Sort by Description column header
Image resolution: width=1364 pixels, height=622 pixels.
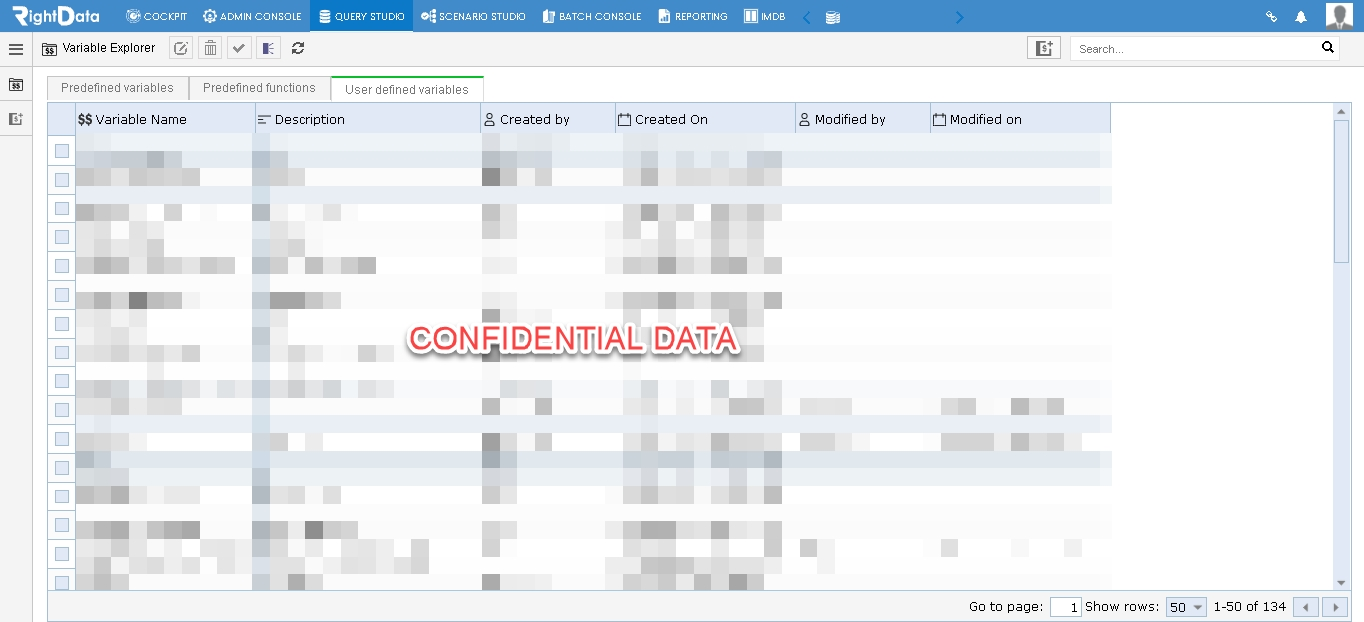point(368,119)
